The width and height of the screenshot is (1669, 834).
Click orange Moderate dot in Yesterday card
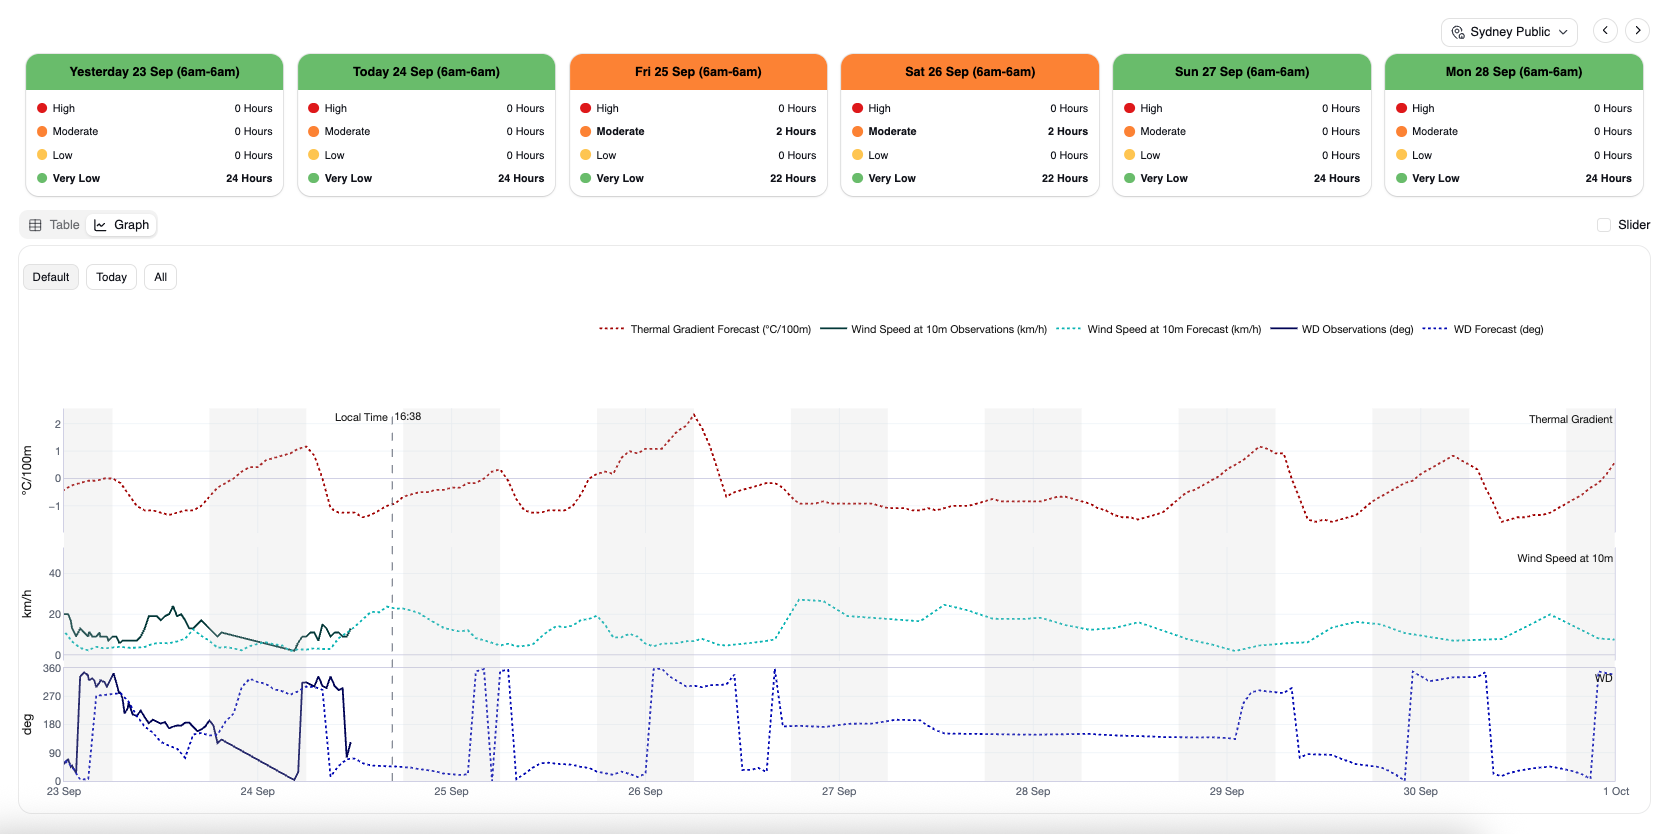[42, 131]
